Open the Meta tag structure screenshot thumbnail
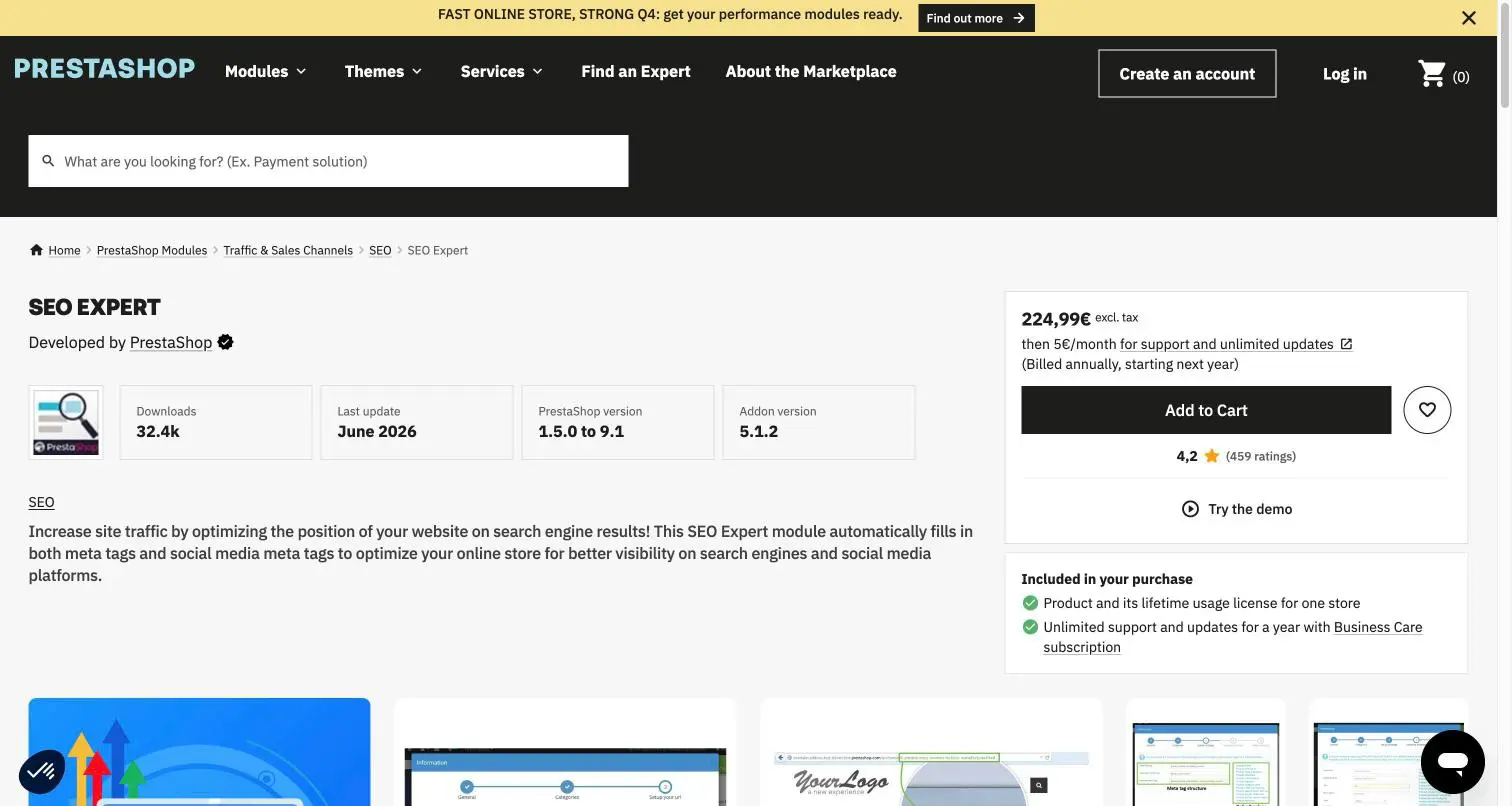This screenshot has height=806, width=1512. pos(1206,752)
